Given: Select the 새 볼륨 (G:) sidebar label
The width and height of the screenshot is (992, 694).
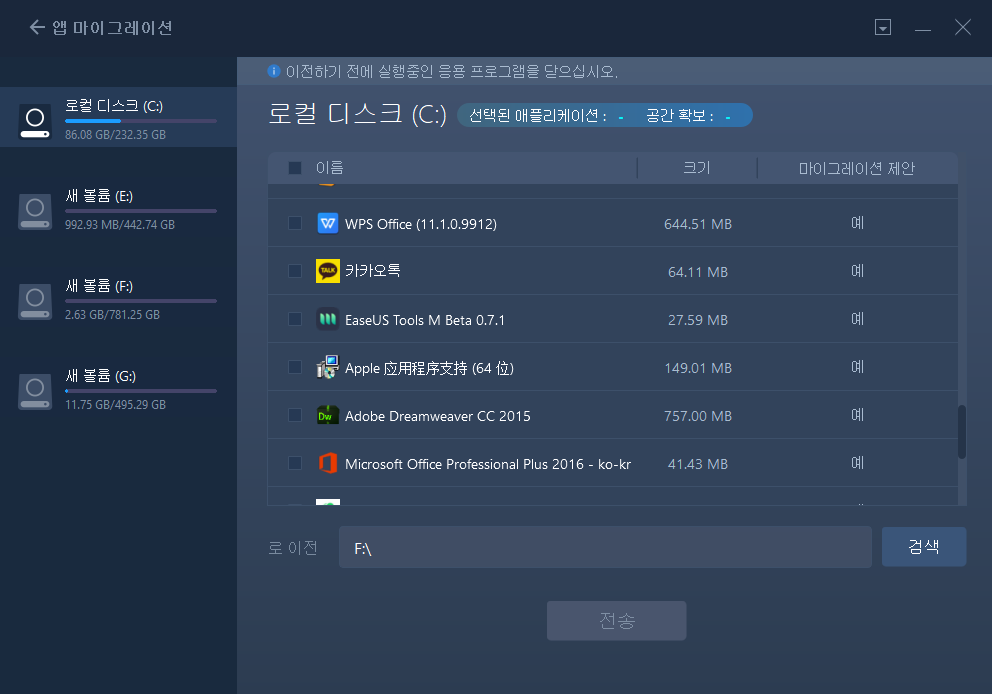Looking at the screenshot, I should tap(100, 376).
